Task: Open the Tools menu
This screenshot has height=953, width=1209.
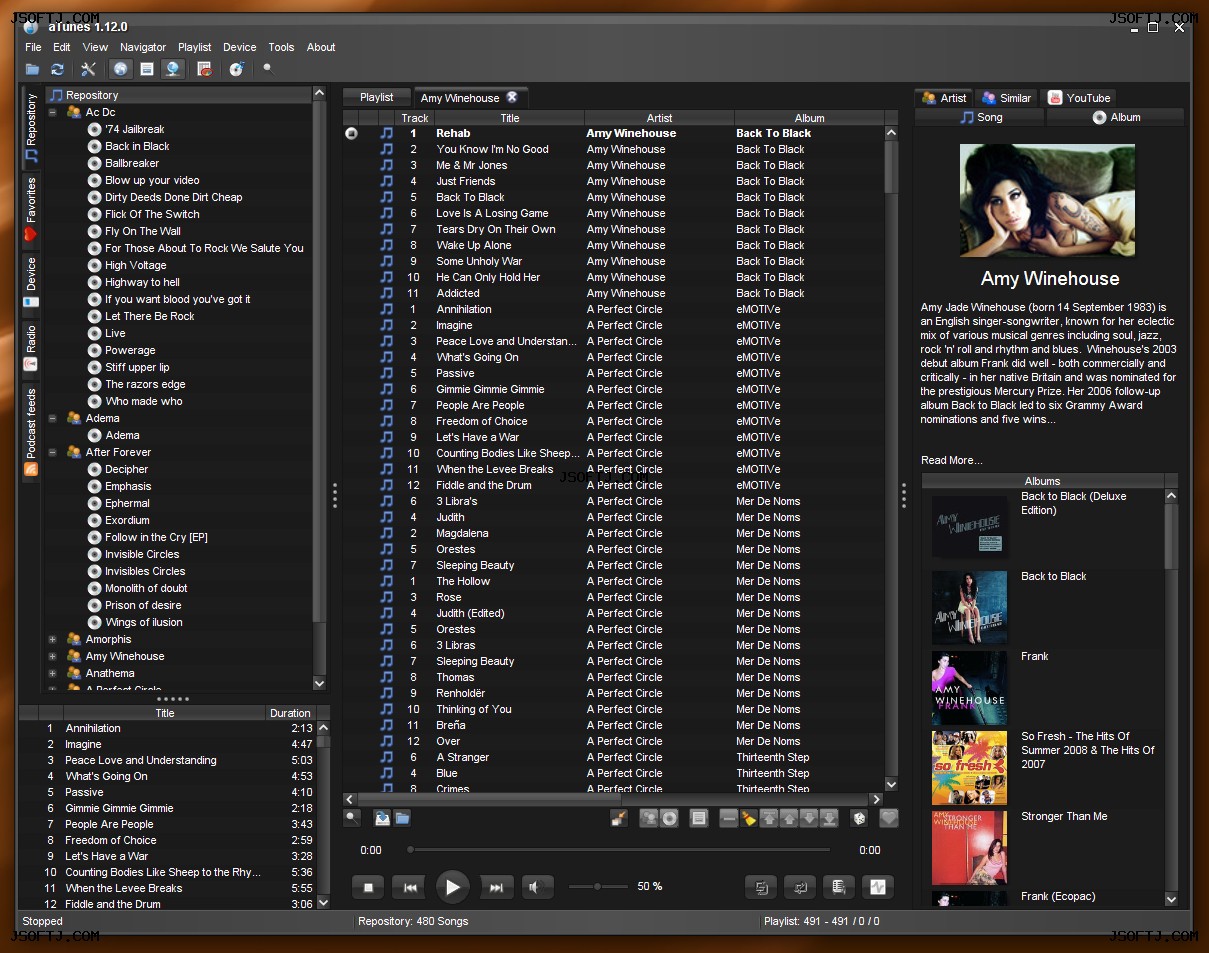Action: point(281,47)
